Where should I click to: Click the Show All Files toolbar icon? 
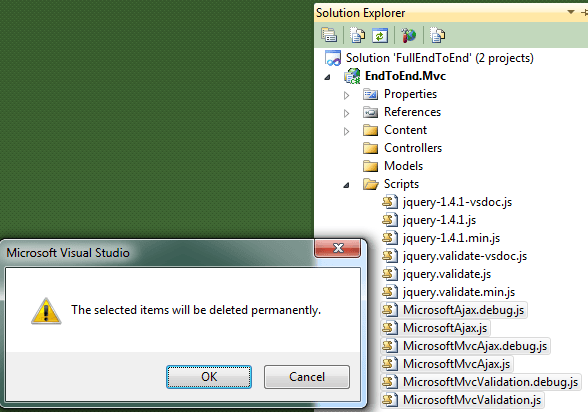[x=357, y=35]
